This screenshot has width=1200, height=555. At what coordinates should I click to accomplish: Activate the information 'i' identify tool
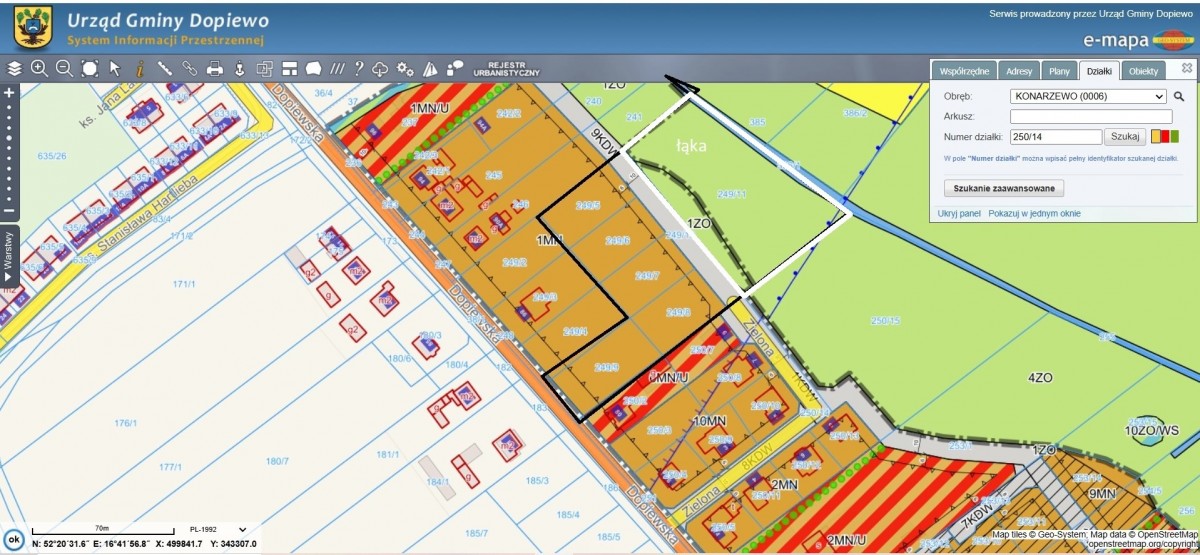click(140, 69)
